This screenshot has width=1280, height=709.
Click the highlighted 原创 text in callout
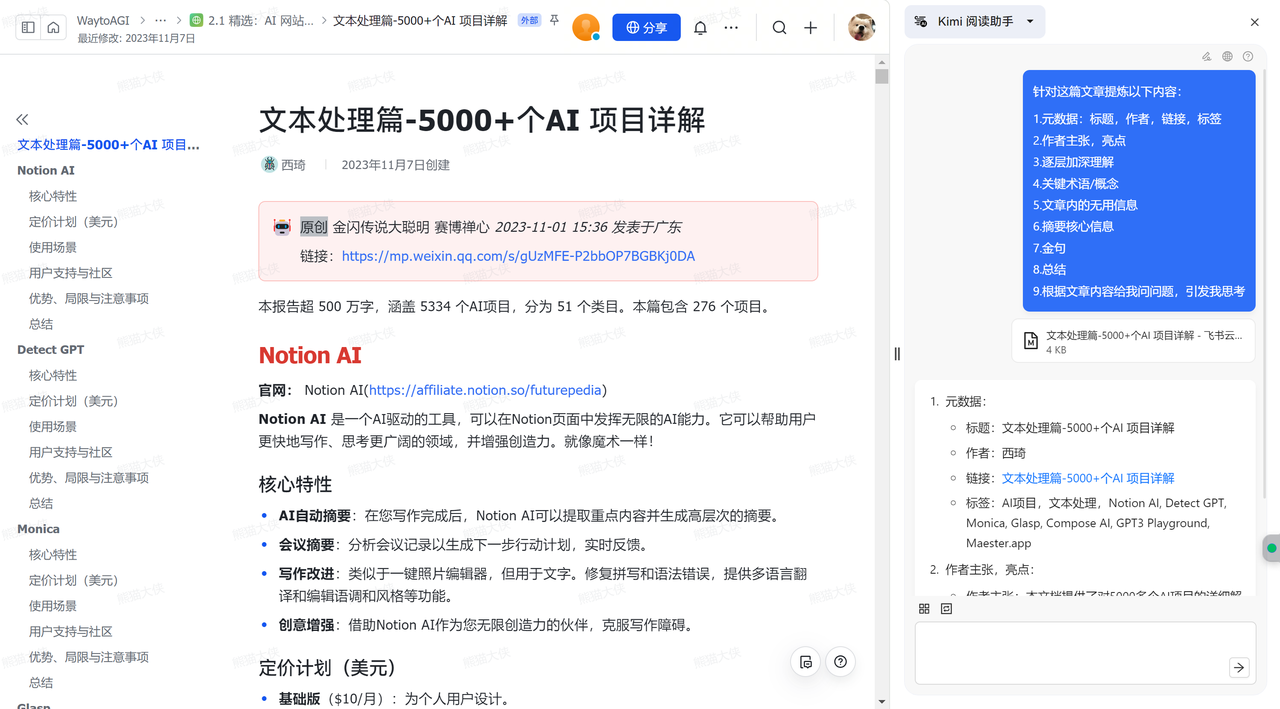[x=314, y=227]
